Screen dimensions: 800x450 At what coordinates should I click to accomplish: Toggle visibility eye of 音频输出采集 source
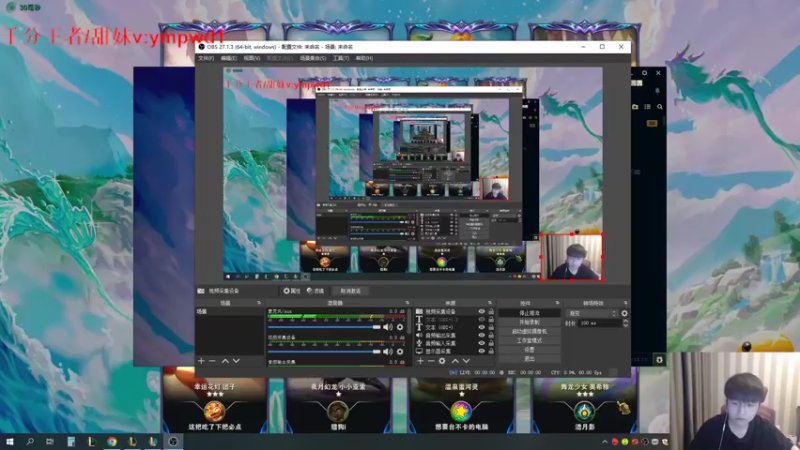coord(481,335)
